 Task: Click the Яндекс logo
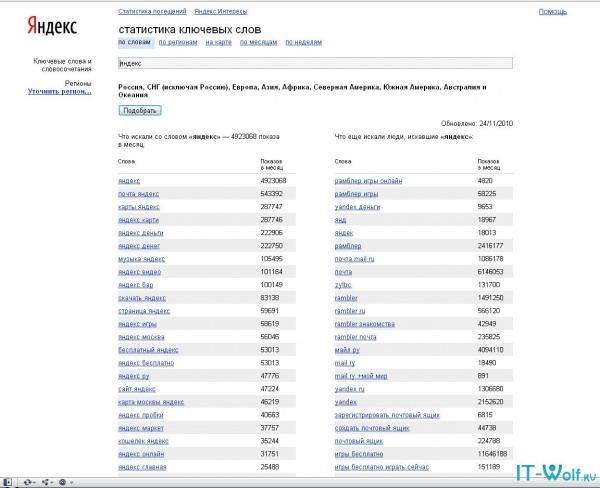pyautogui.click(x=52, y=26)
